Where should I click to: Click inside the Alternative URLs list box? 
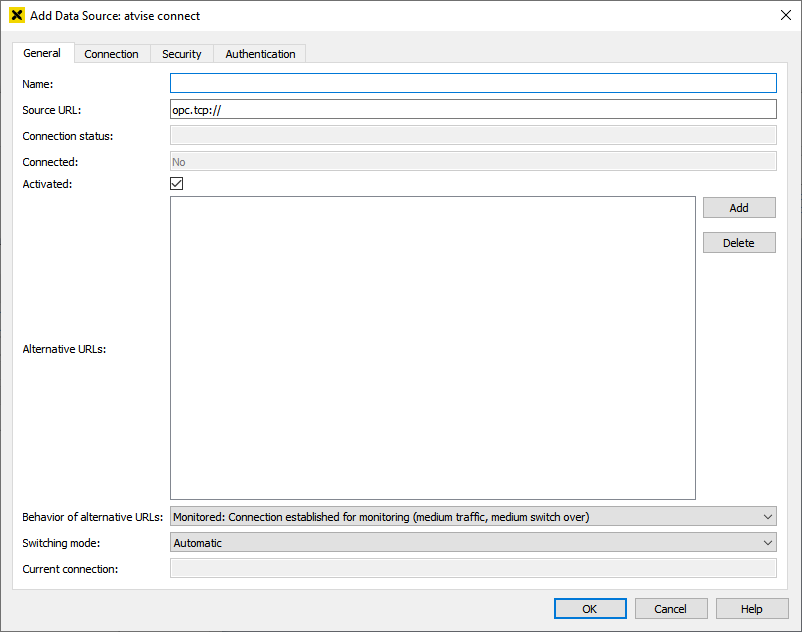(x=432, y=347)
